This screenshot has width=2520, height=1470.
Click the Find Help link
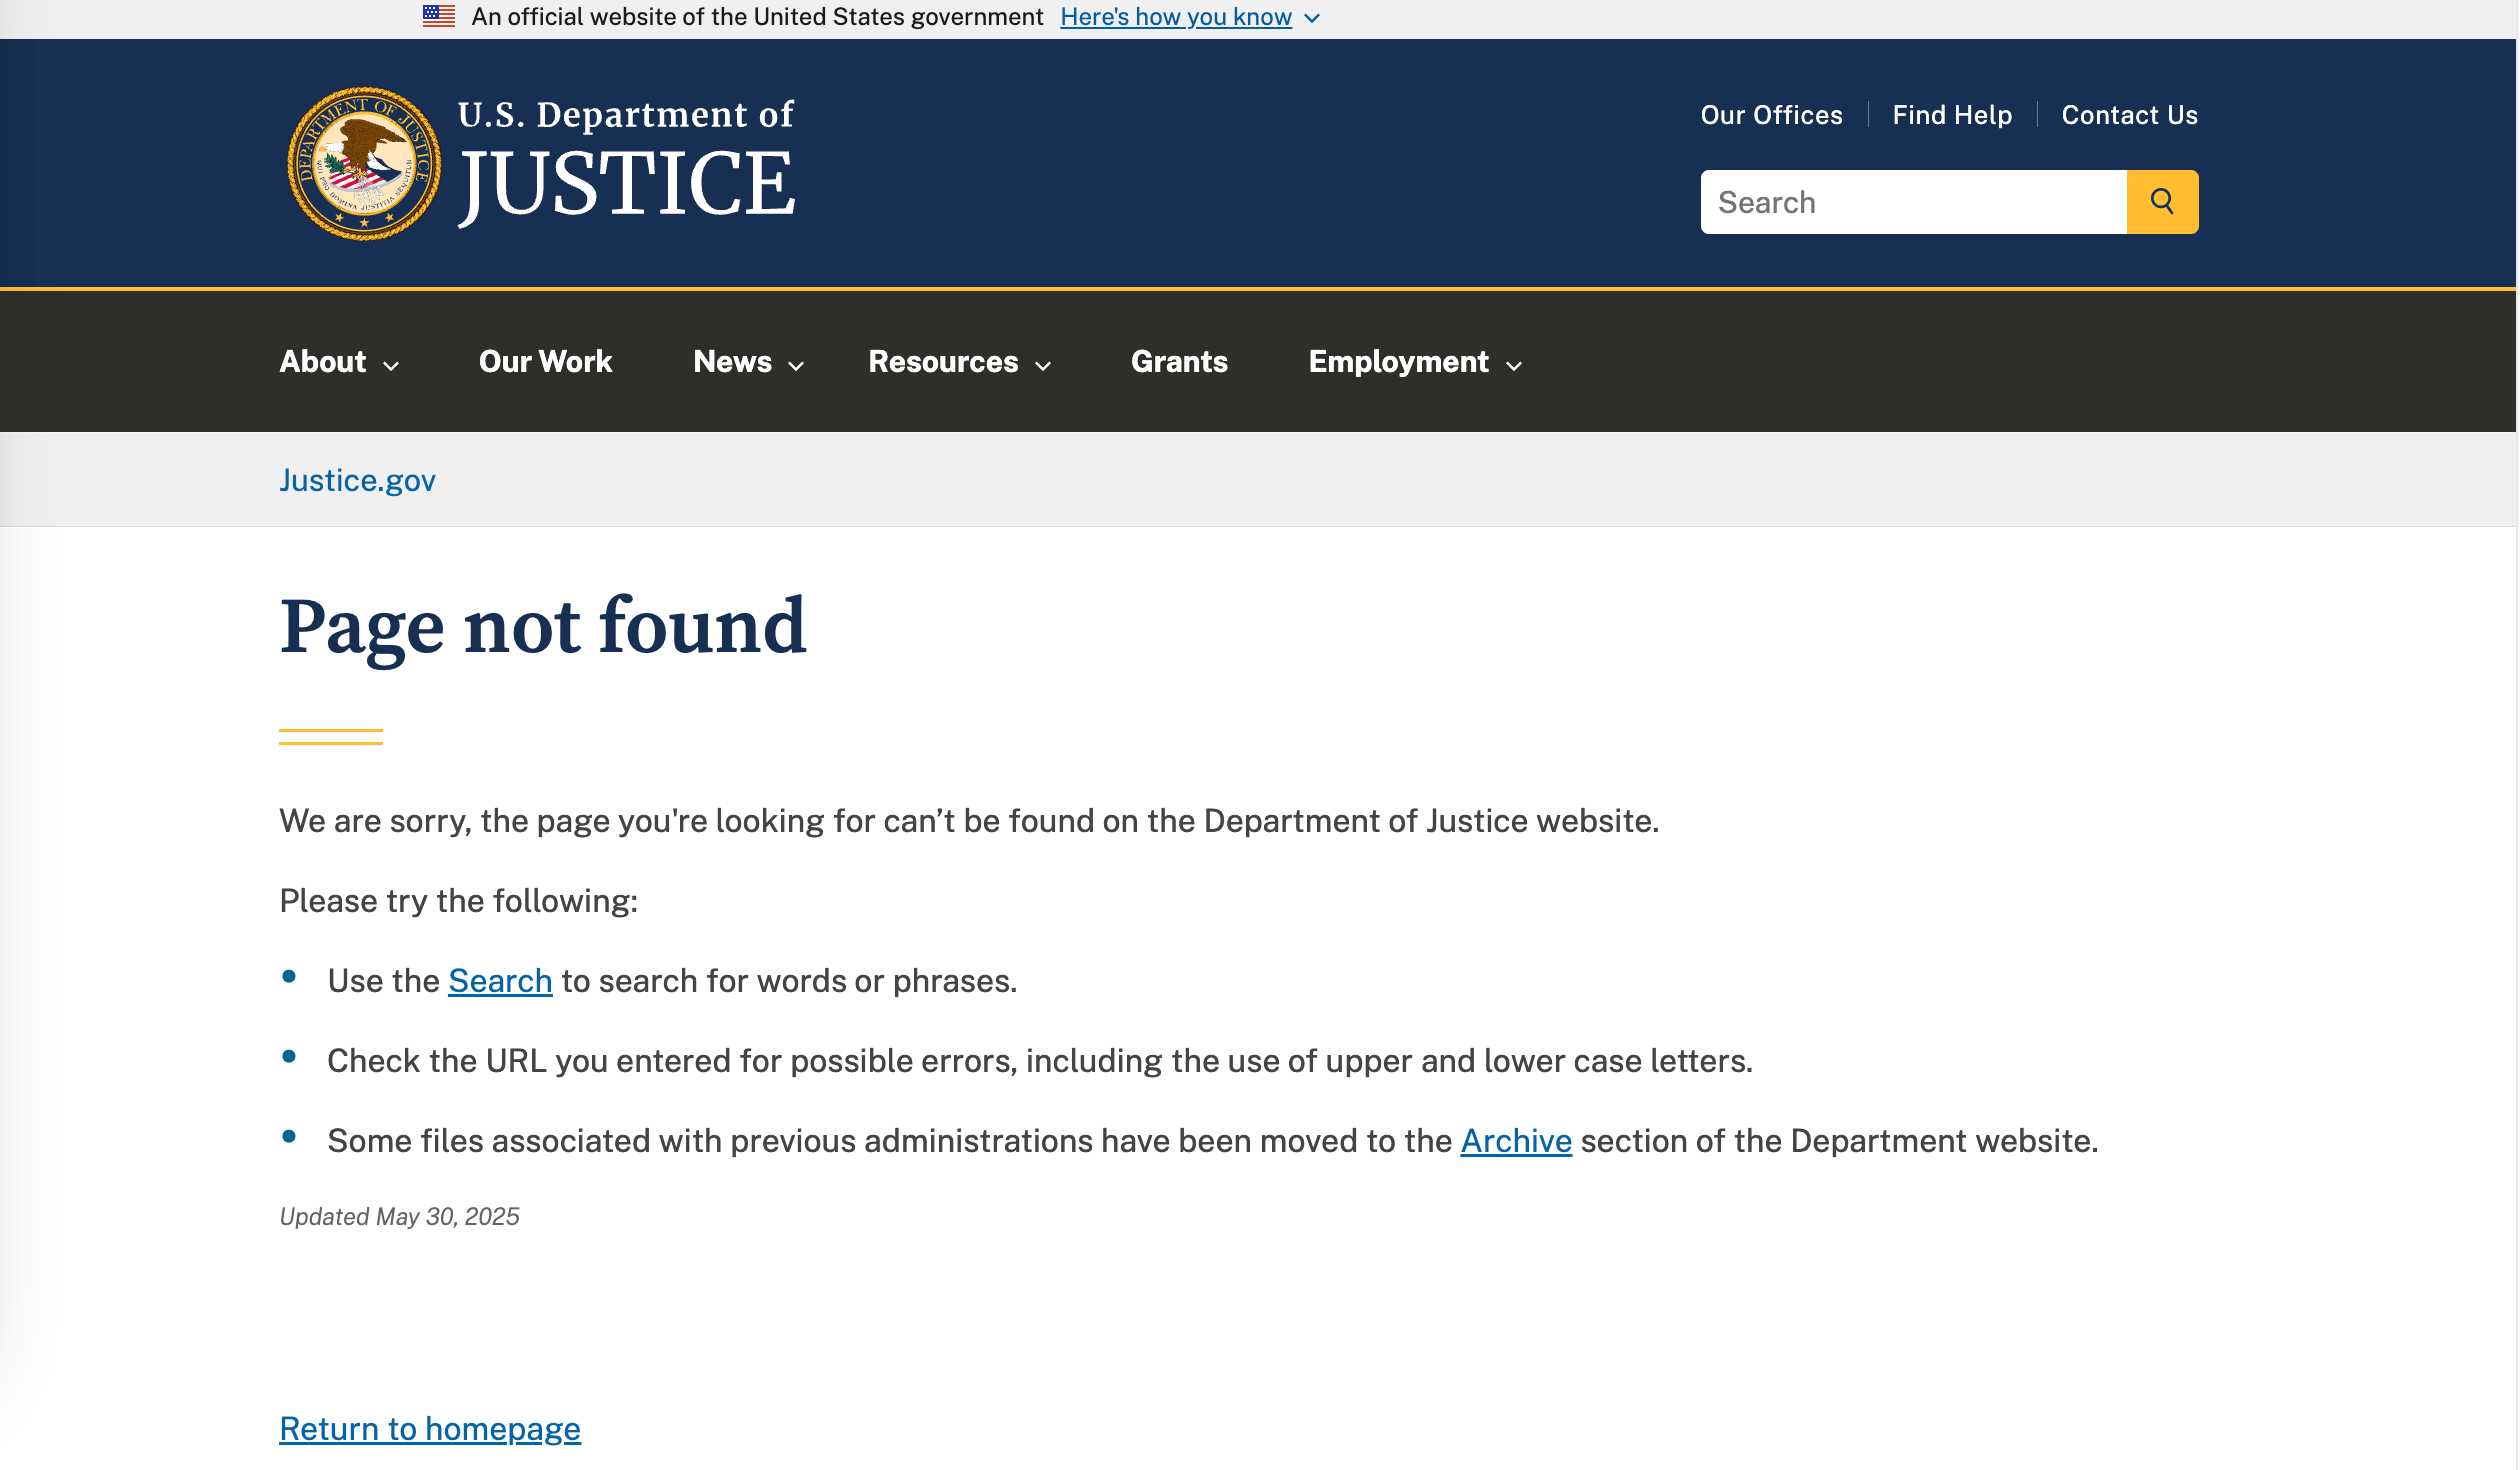coord(1952,115)
